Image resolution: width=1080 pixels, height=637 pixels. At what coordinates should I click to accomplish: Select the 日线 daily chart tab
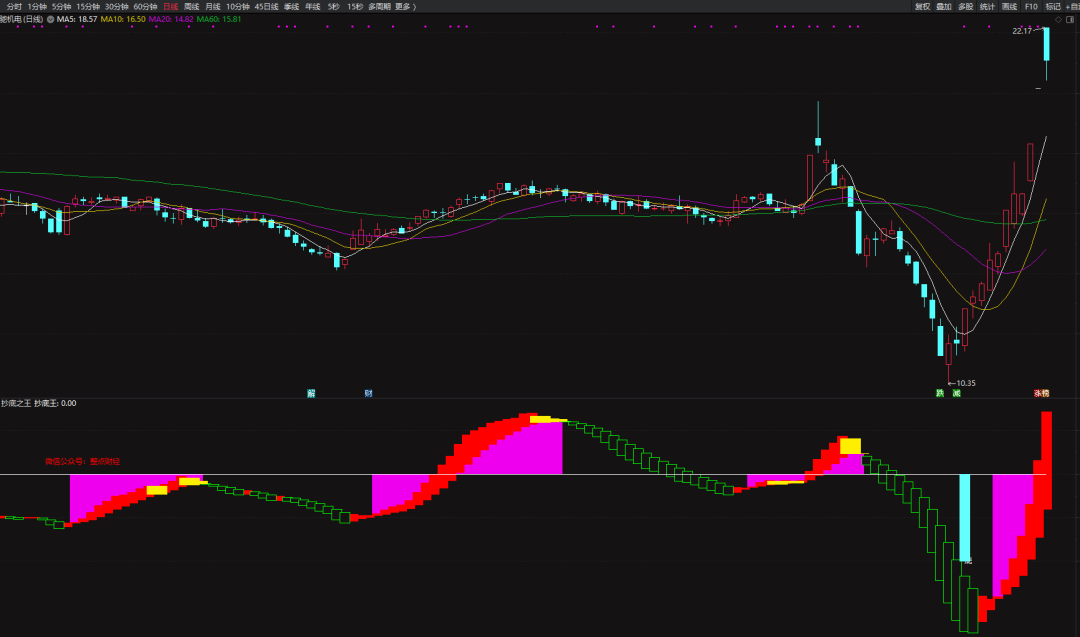coord(170,6)
